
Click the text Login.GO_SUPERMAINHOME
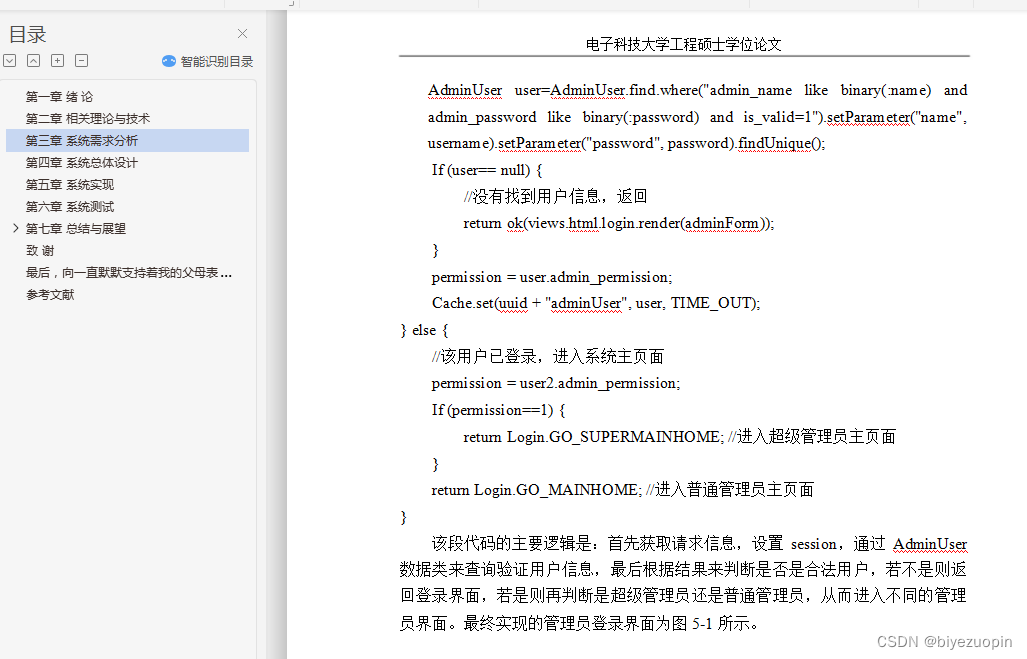[615, 437]
